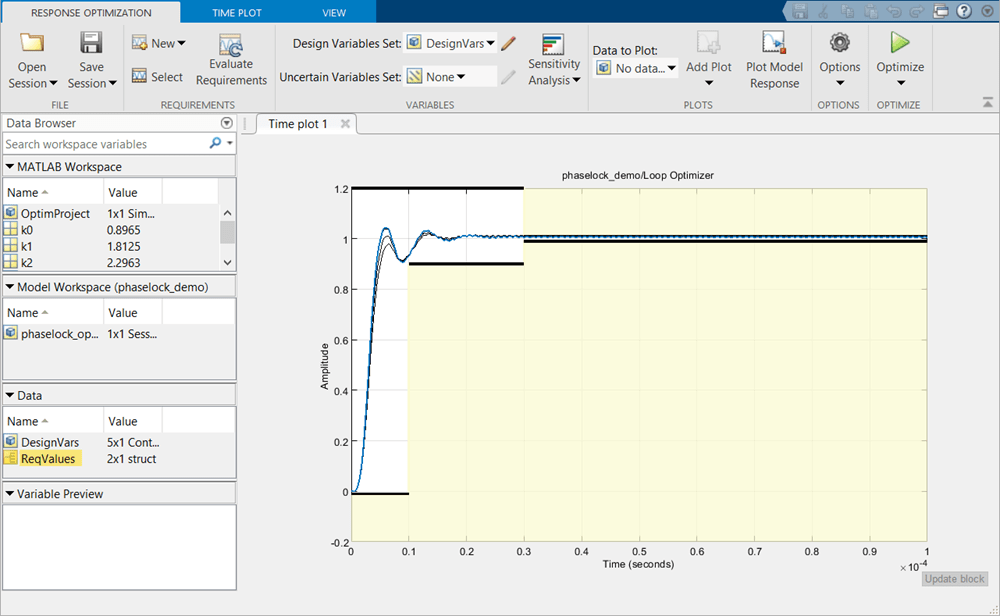The image size is (1000, 616).
Task: Open the Data Browser panel actions circle icon
Action: 226,123
